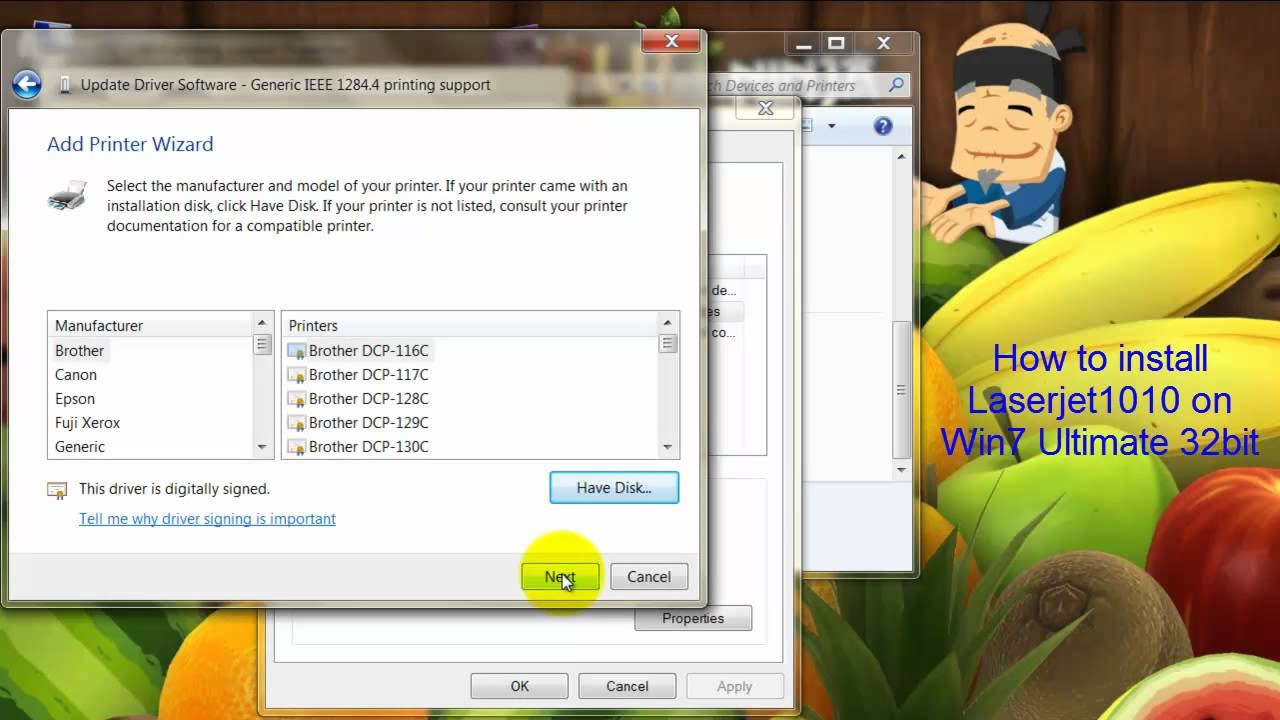The width and height of the screenshot is (1280, 720).
Task: Click OK in background properties dialog
Action: click(x=520, y=686)
